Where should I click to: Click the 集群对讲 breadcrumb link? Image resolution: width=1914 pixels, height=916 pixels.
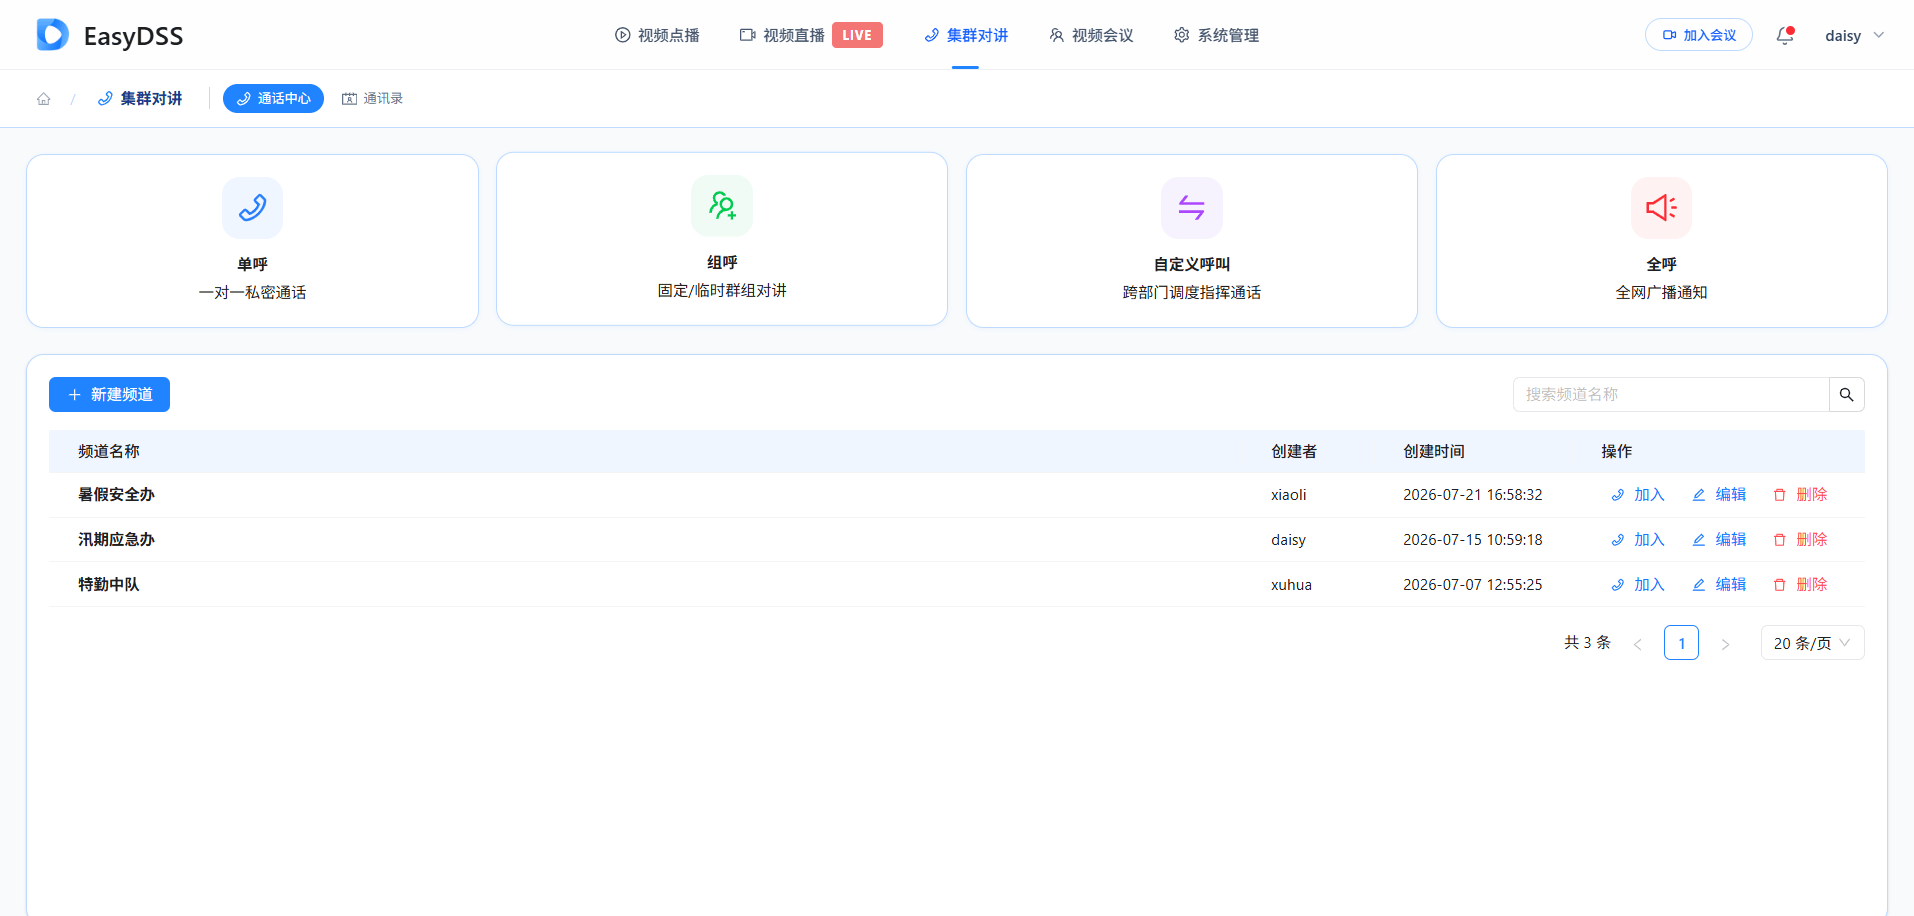(x=140, y=98)
